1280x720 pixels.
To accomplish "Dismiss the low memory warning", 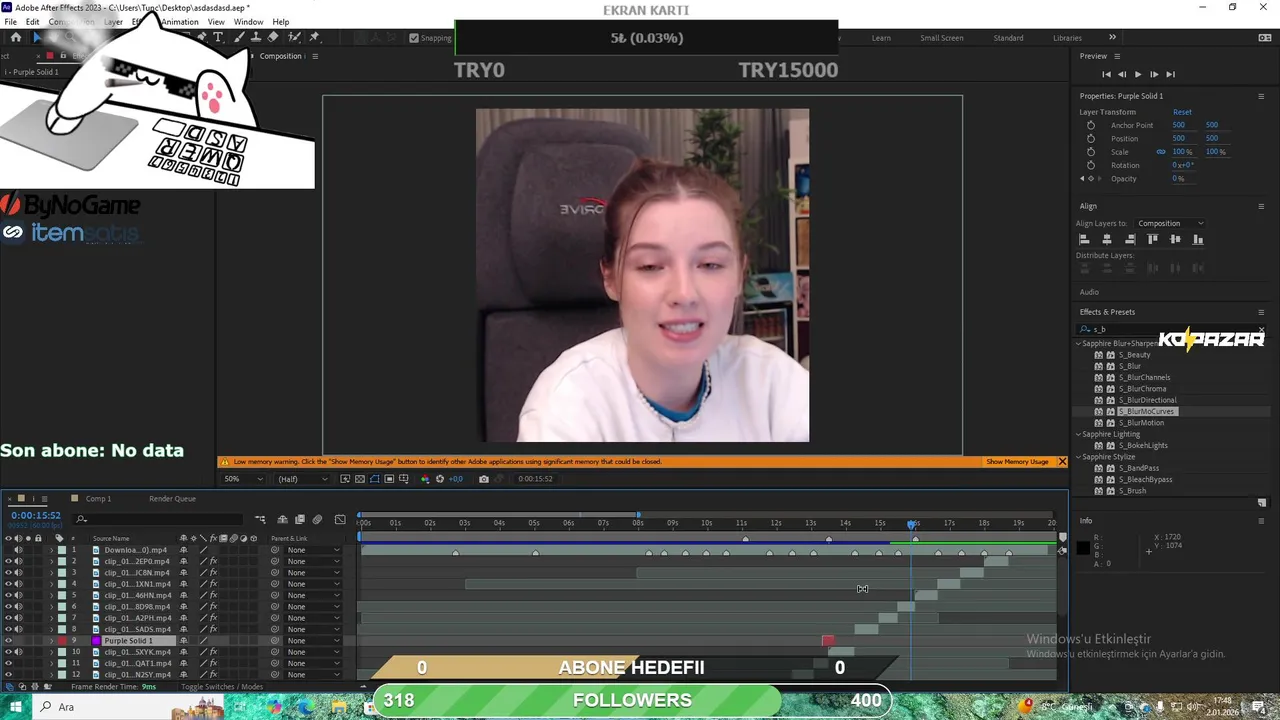I will coord(1062,462).
